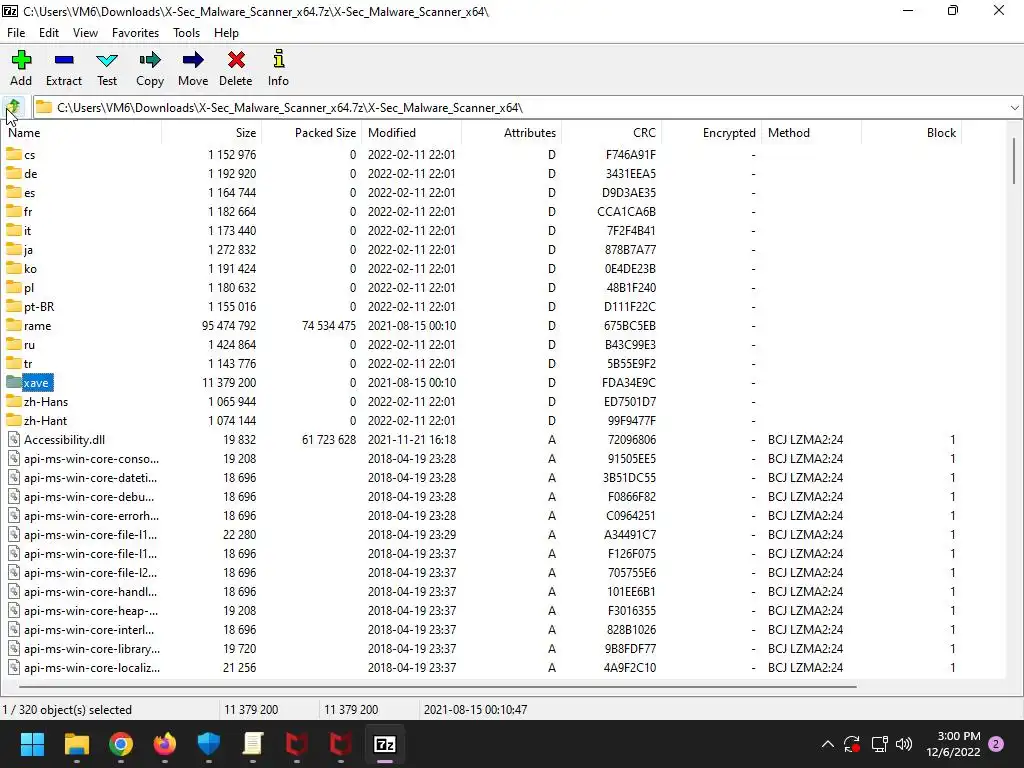Sort by Size column header

pos(212,133)
